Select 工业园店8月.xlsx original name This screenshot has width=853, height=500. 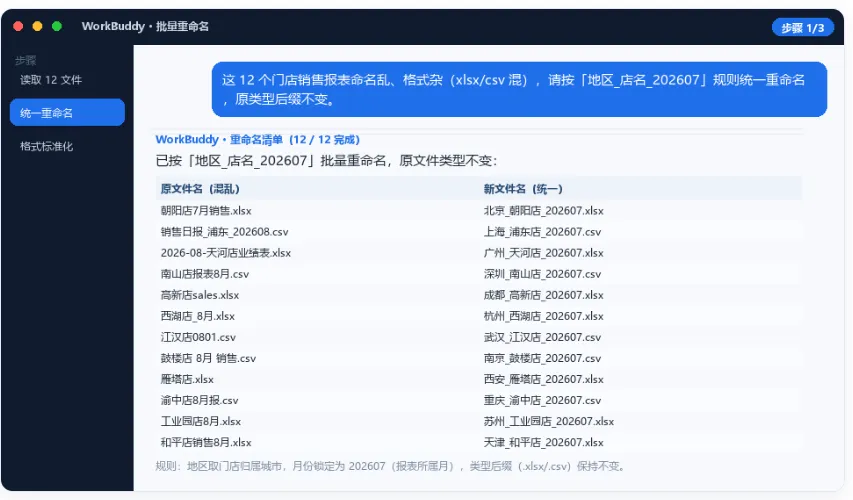[200, 422]
